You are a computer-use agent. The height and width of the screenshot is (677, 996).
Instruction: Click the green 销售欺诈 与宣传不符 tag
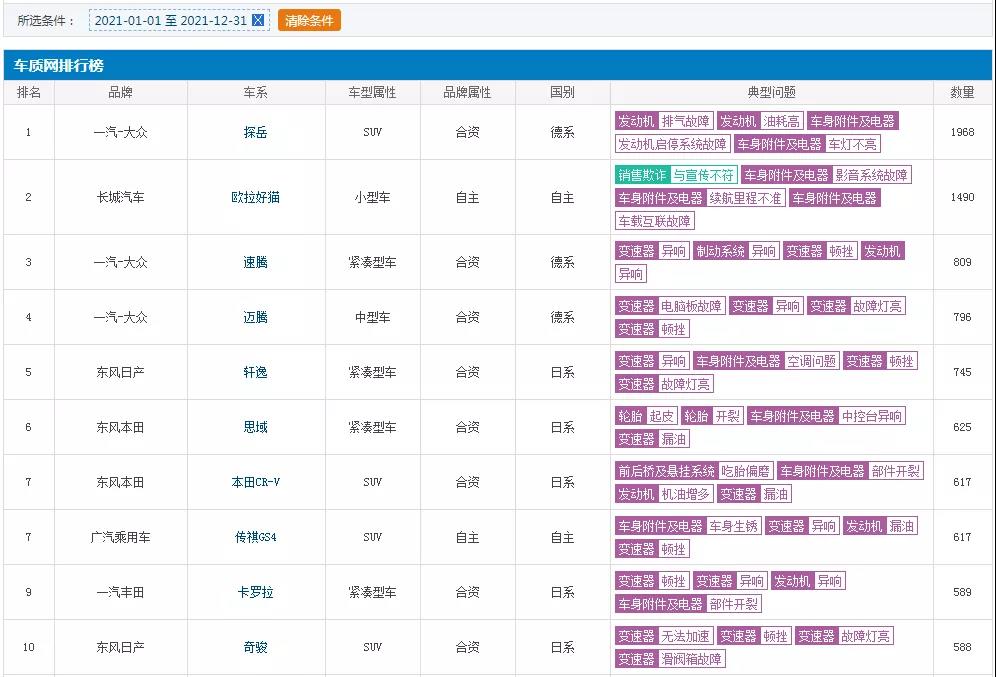pyautogui.click(x=676, y=175)
